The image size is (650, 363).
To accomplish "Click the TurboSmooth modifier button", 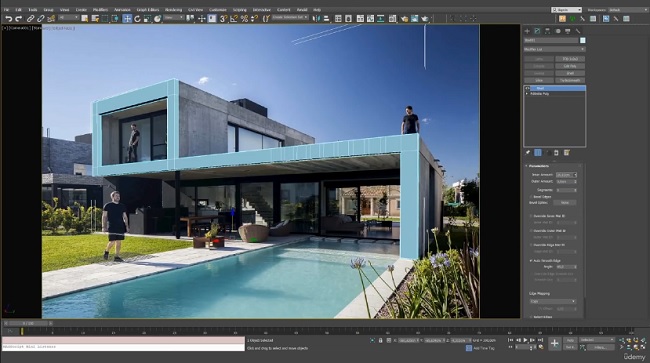I will pos(570,80).
